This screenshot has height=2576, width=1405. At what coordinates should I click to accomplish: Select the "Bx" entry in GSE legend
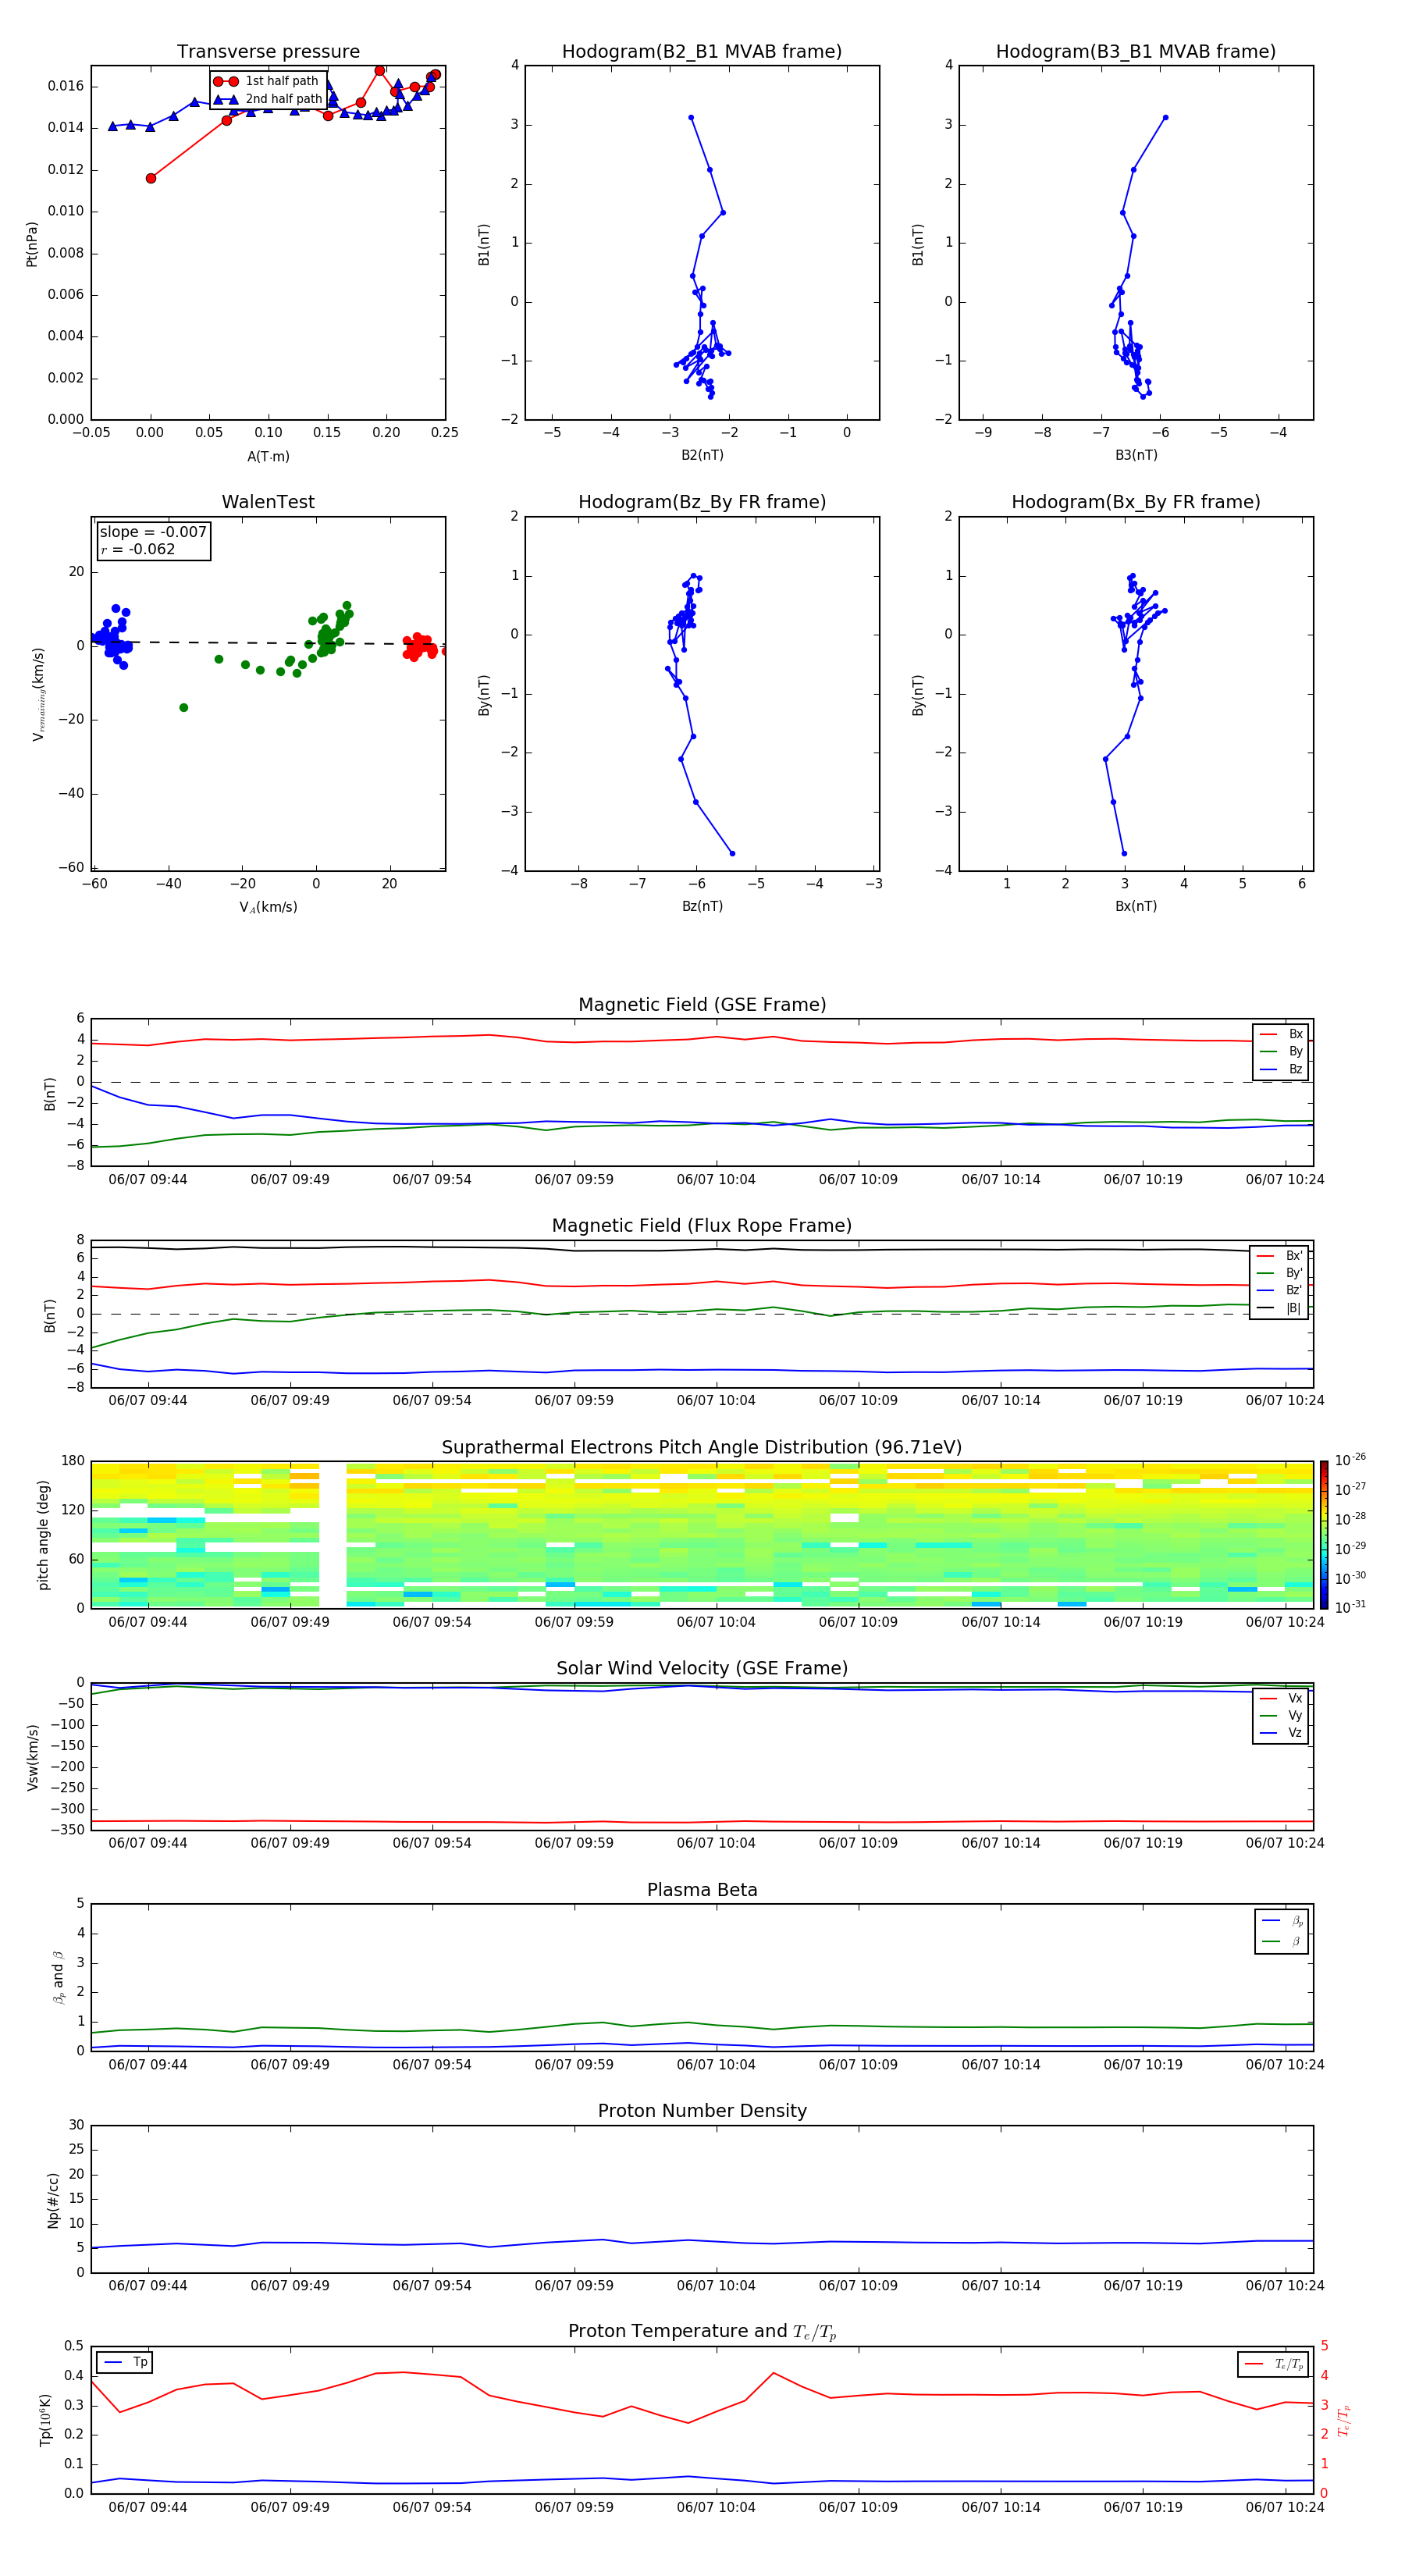coord(1281,1034)
